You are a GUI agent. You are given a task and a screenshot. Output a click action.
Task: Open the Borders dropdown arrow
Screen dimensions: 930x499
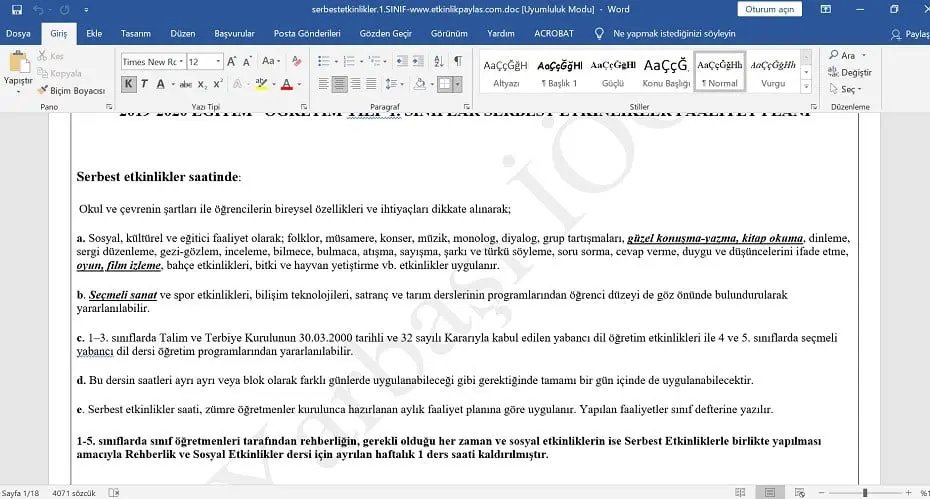click(457, 84)
